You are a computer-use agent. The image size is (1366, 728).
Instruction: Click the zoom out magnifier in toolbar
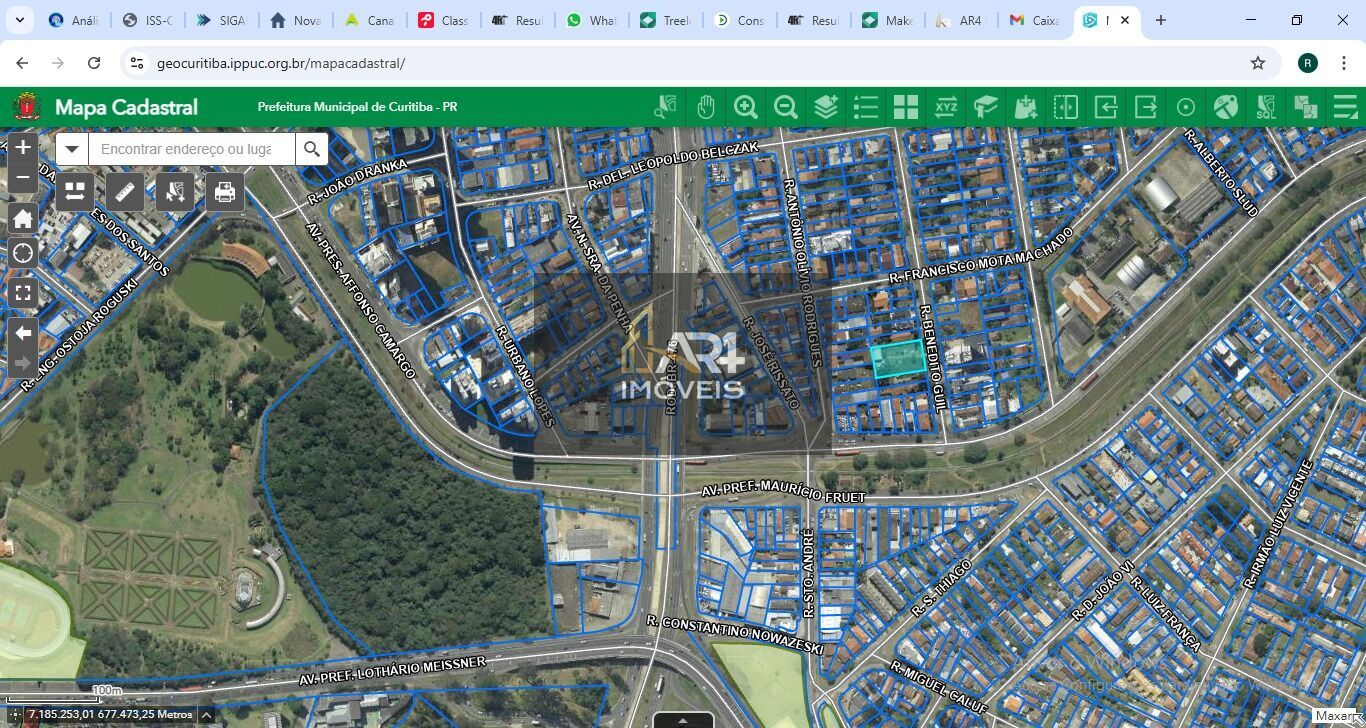coord(786,107)
